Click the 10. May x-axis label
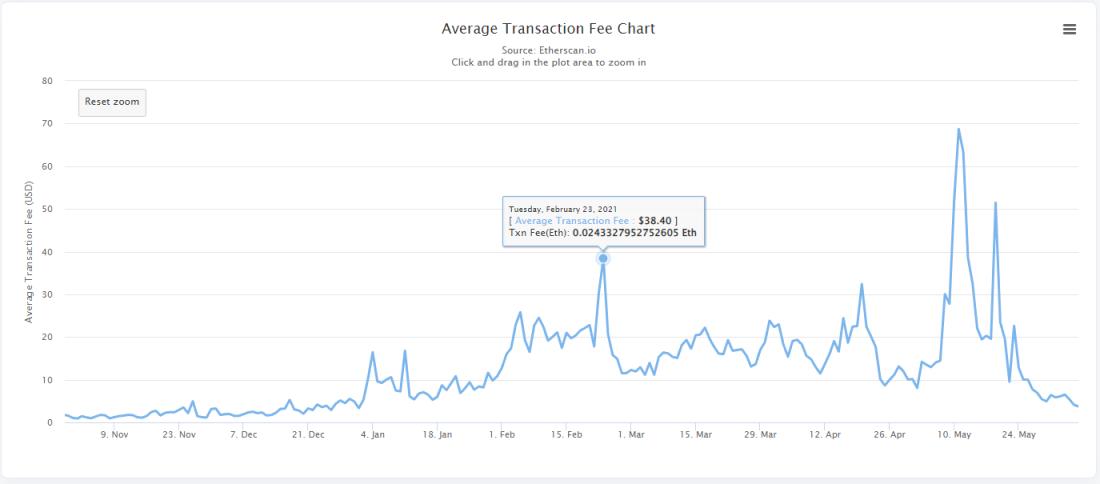 point(955,435)
